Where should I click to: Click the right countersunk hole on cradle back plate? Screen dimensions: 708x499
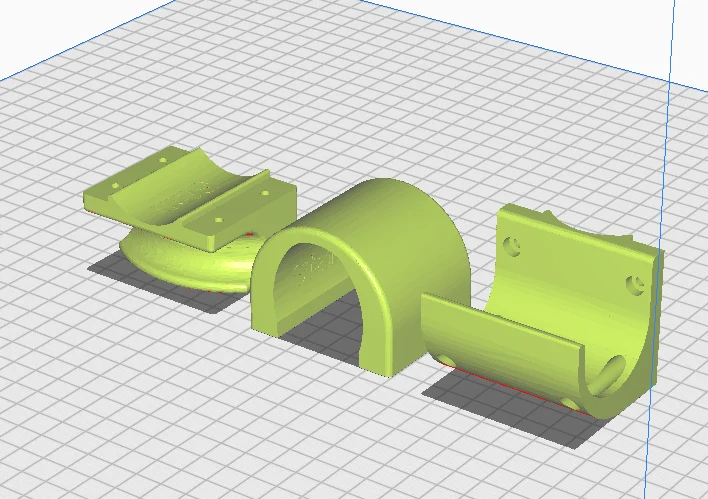[636, 285]
